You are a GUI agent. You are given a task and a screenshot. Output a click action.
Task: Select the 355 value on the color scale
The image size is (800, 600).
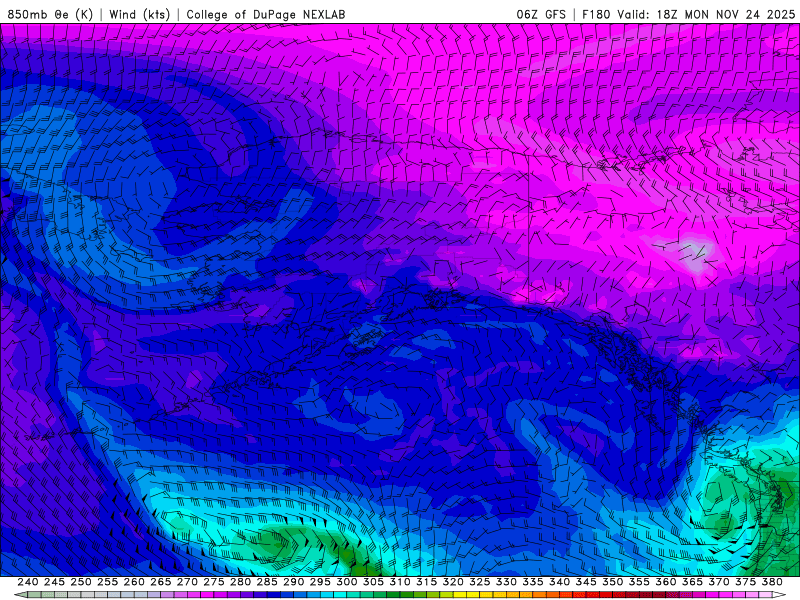pos(639,582)
